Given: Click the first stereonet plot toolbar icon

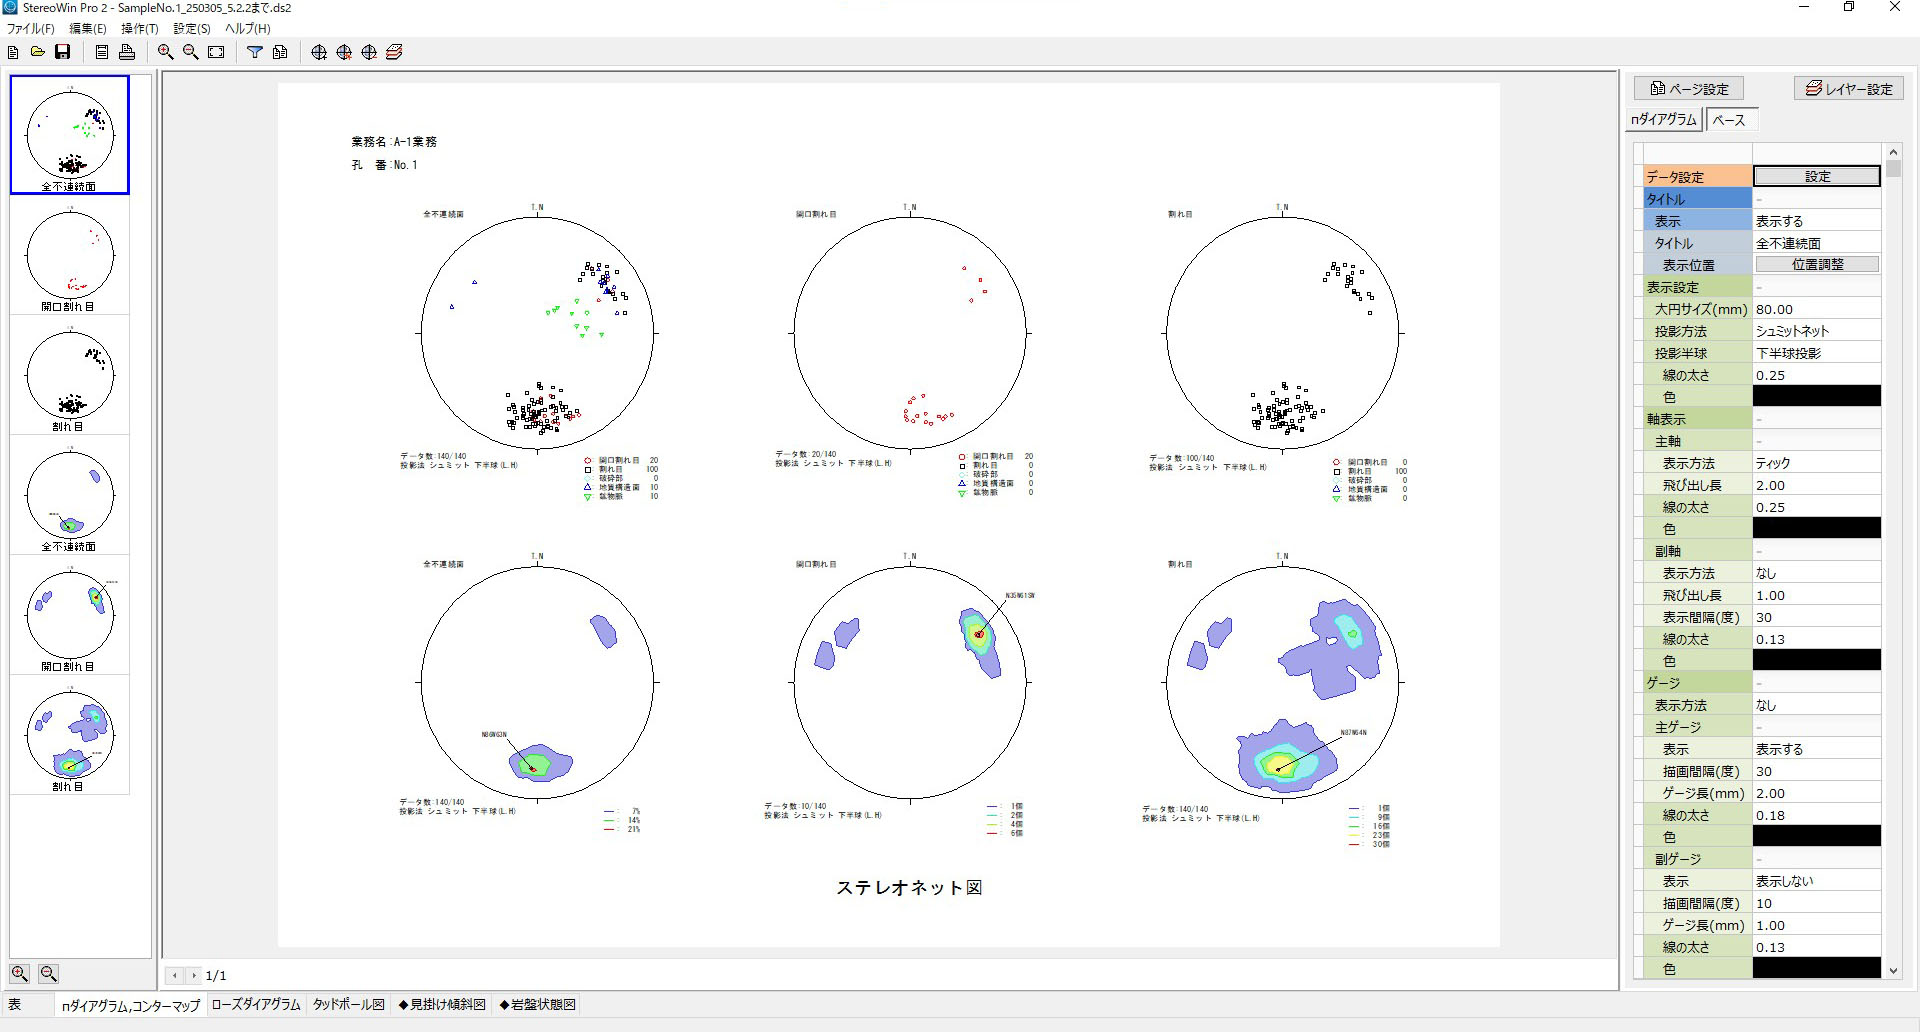Looking at the screenshot, I should pos(318,51).
